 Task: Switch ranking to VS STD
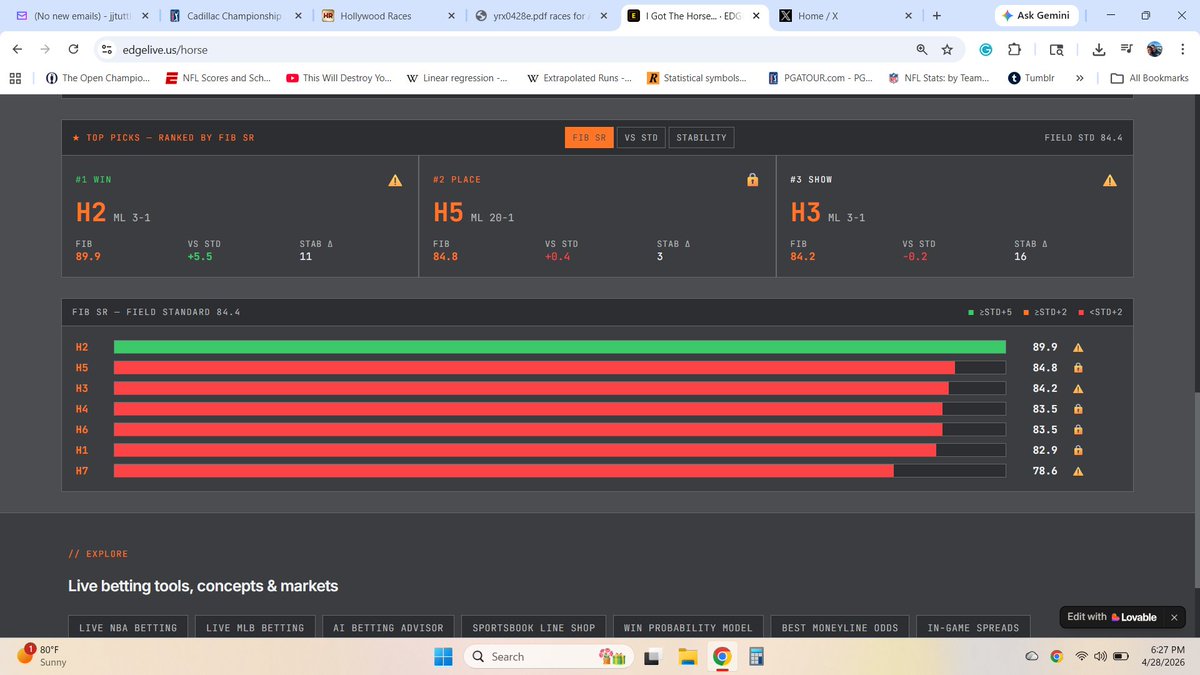pos(641,137)
